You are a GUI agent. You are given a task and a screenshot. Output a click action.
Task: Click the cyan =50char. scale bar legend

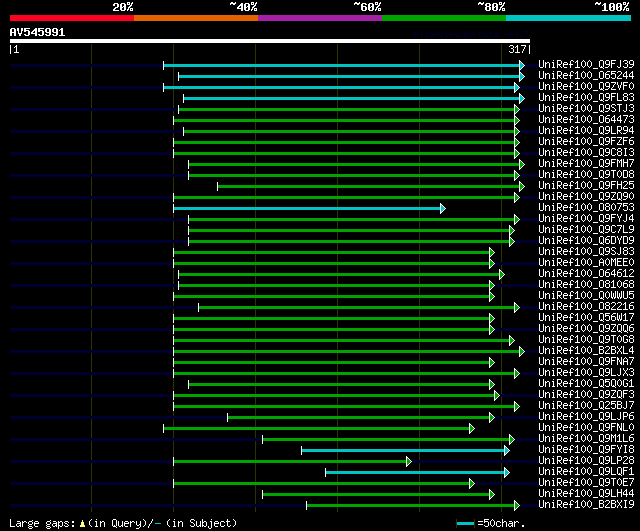[x=465, y=523]
